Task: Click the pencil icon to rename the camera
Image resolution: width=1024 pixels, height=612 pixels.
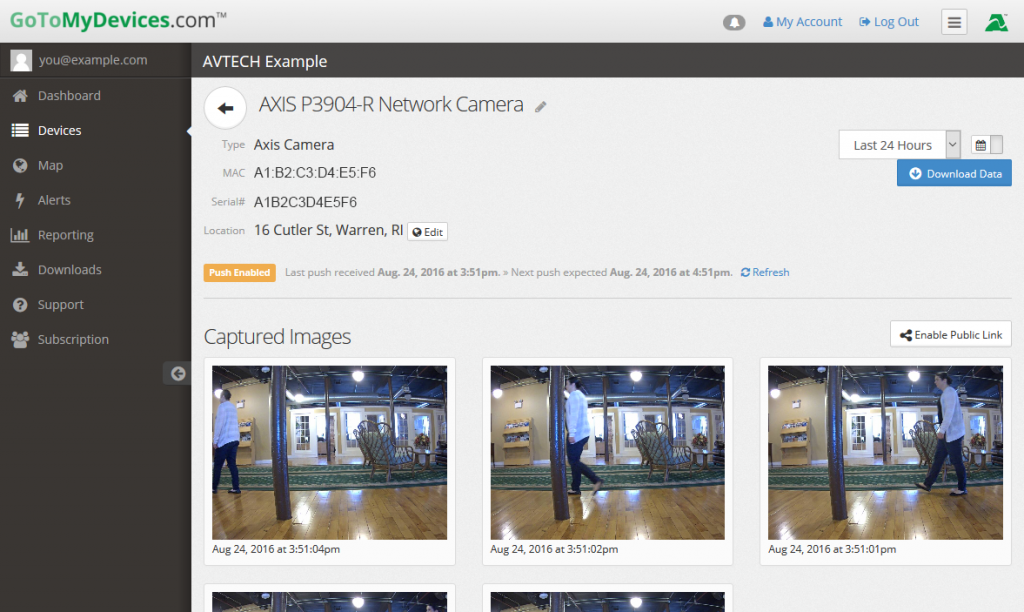Action: [x=541, y=106]
